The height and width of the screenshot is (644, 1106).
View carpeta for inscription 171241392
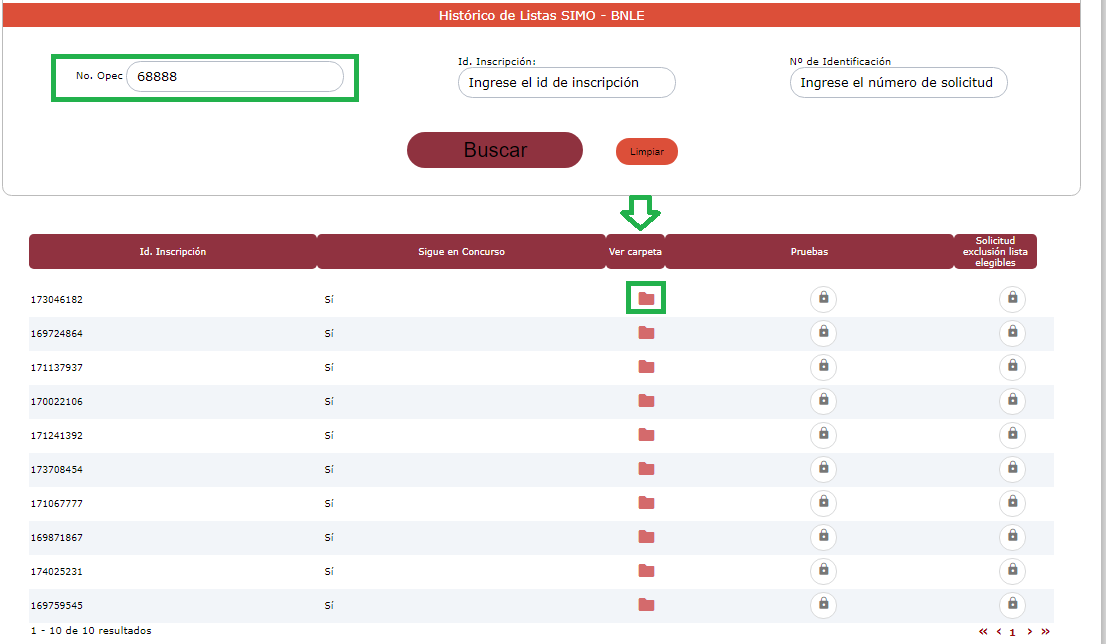[x=646, y=435]
